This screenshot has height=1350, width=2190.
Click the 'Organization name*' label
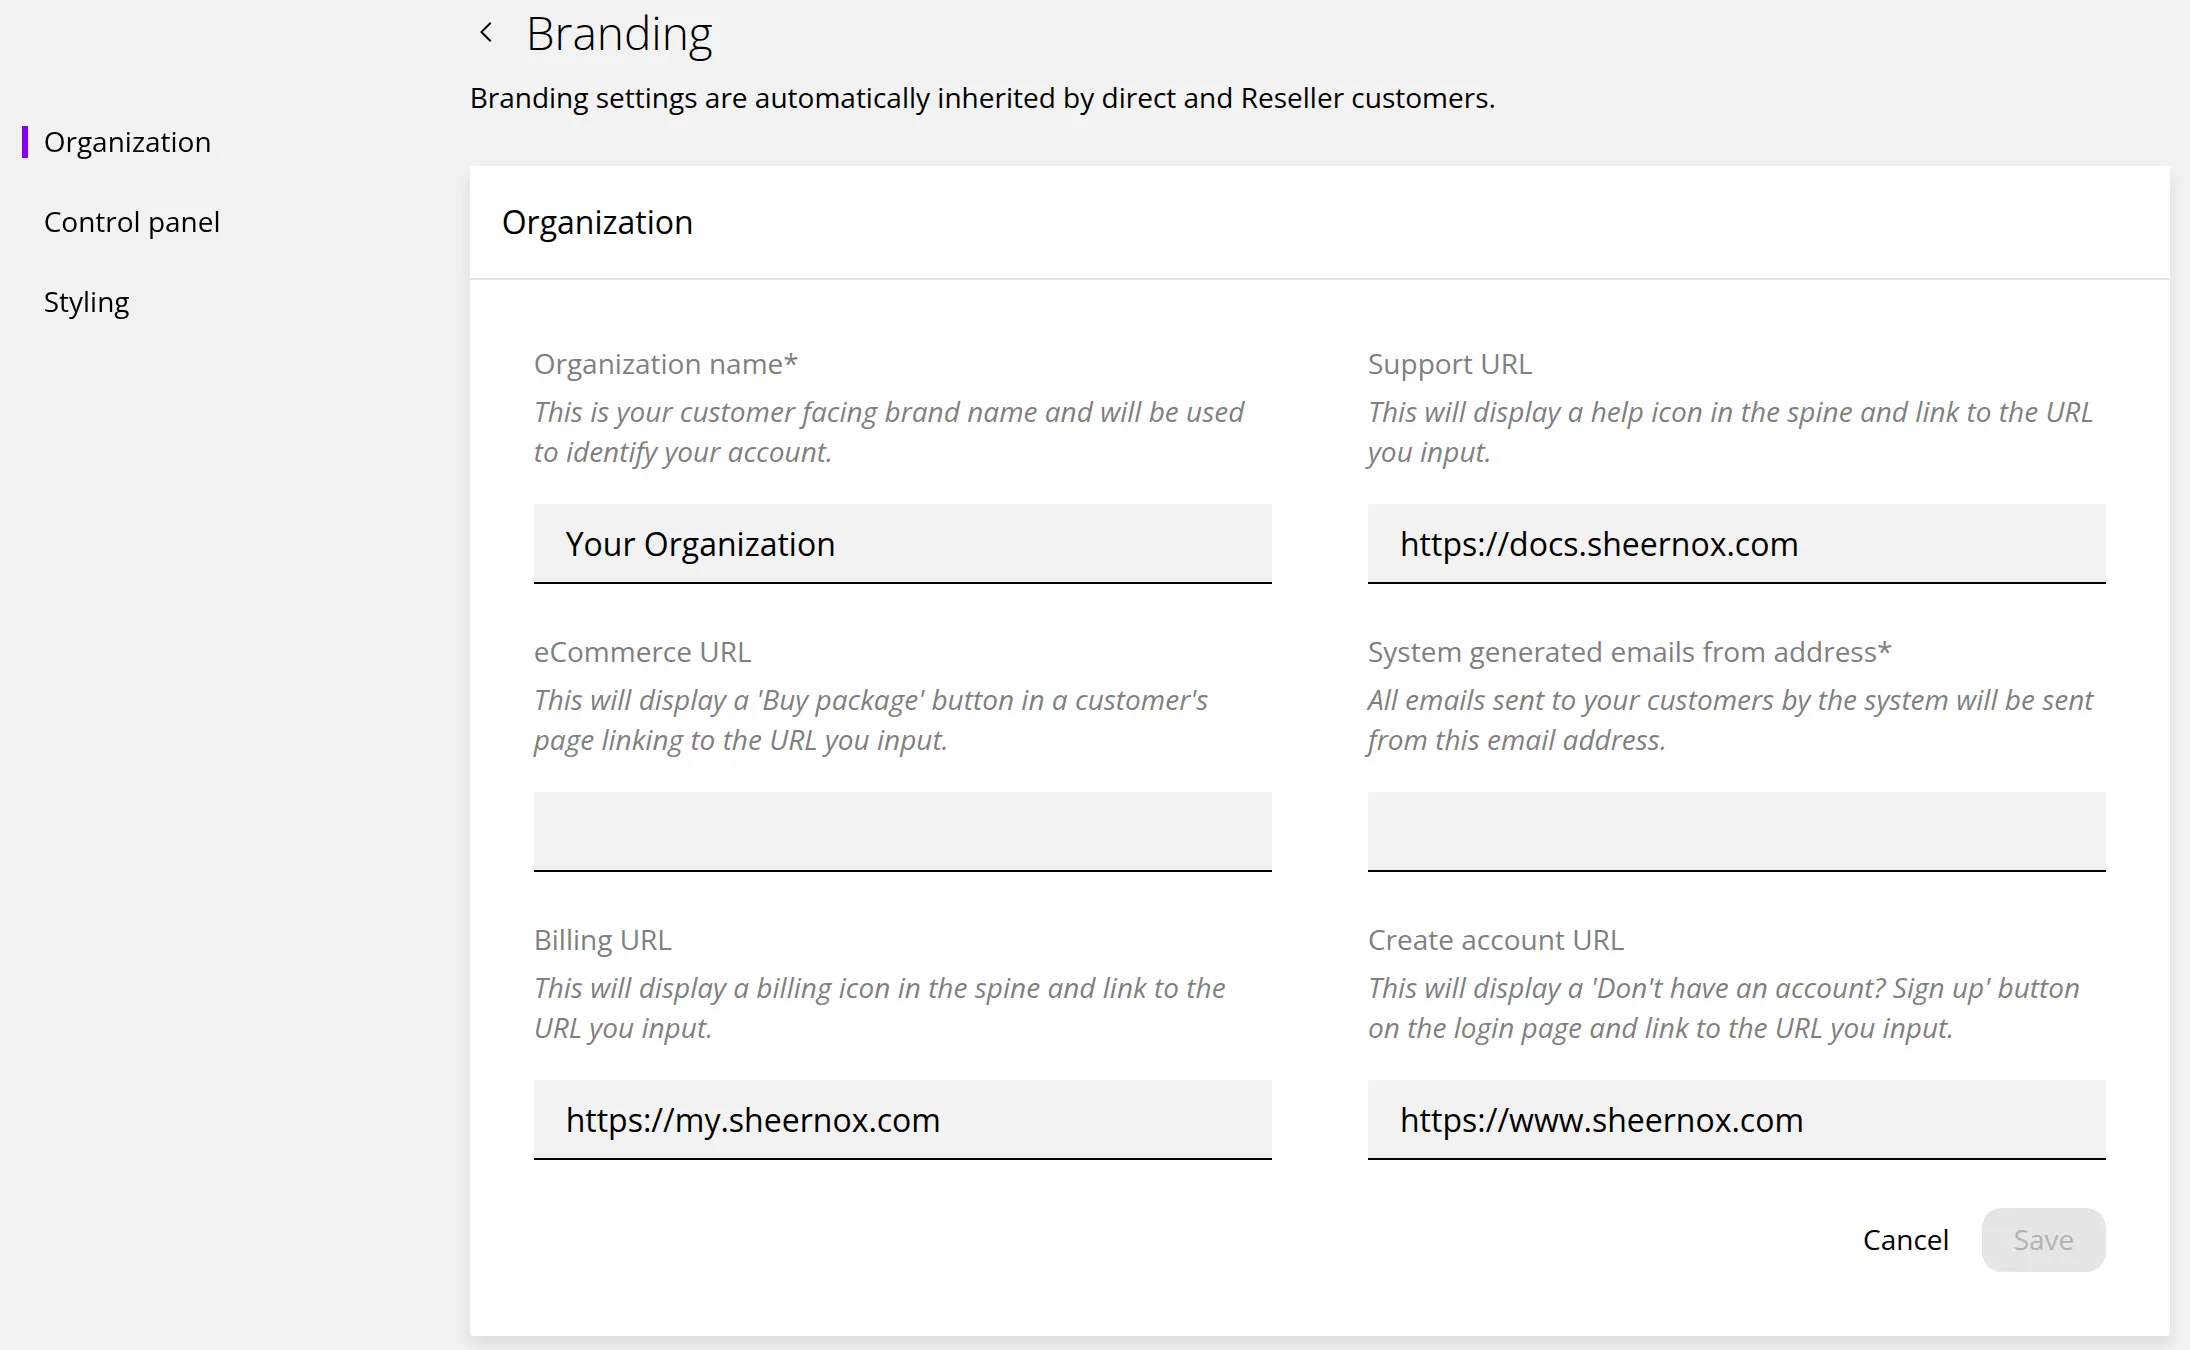point(666,364)
